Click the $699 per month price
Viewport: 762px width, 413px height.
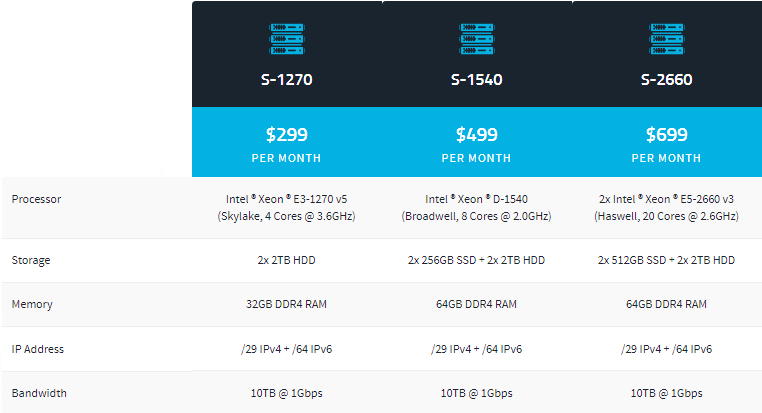[x=666, y=135]
